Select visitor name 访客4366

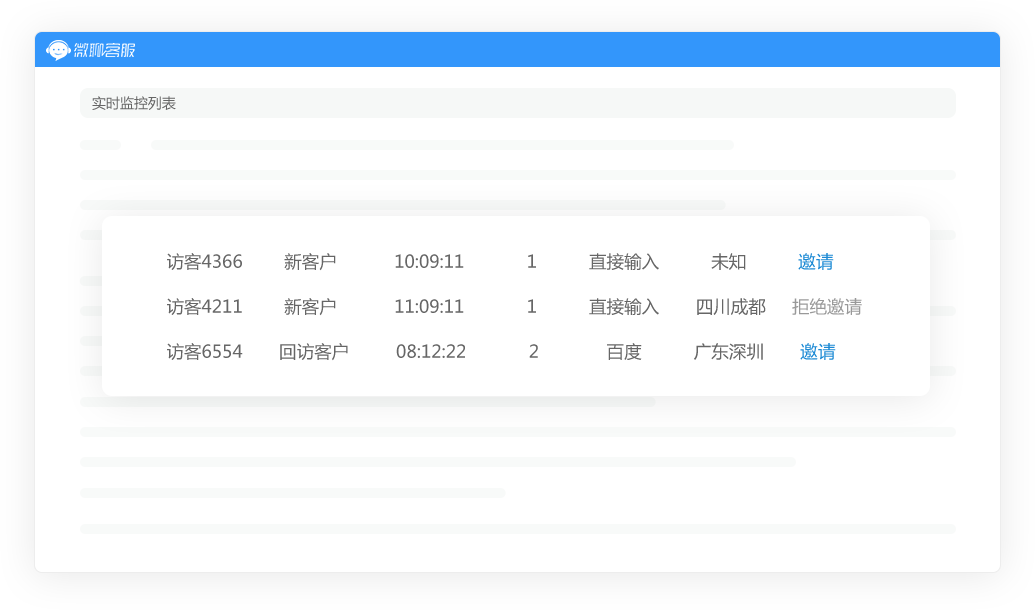coord(204,262)
